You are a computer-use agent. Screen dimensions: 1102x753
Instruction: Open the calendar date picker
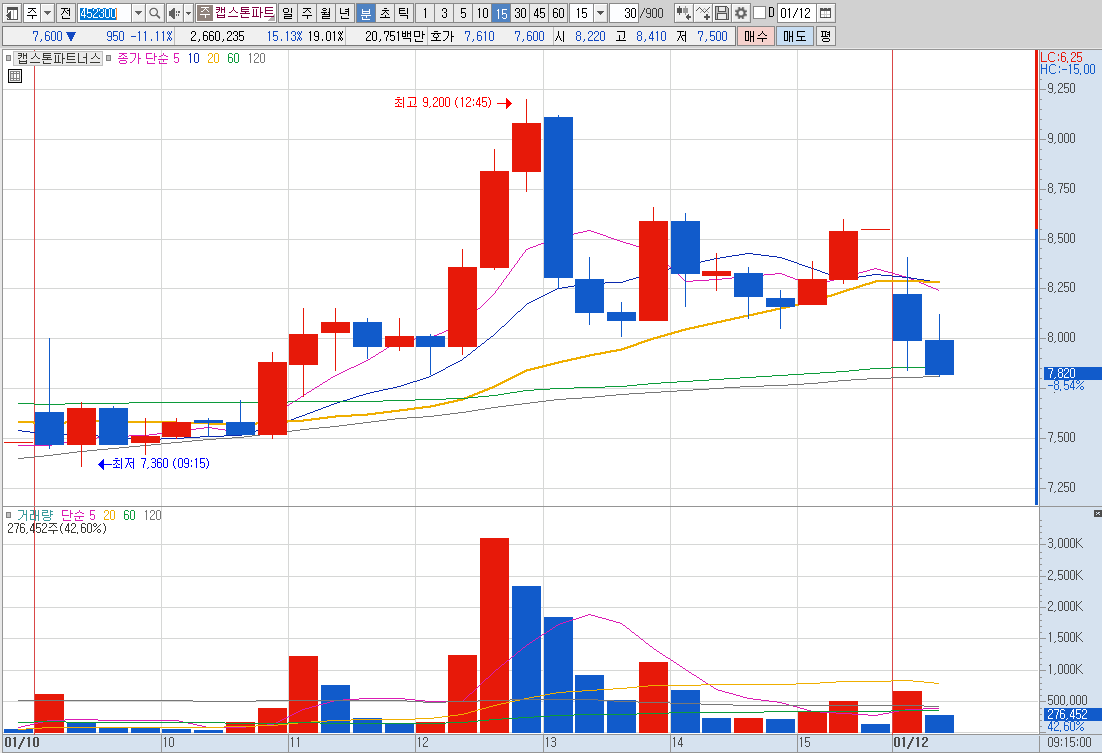click(x=826, y=13)
